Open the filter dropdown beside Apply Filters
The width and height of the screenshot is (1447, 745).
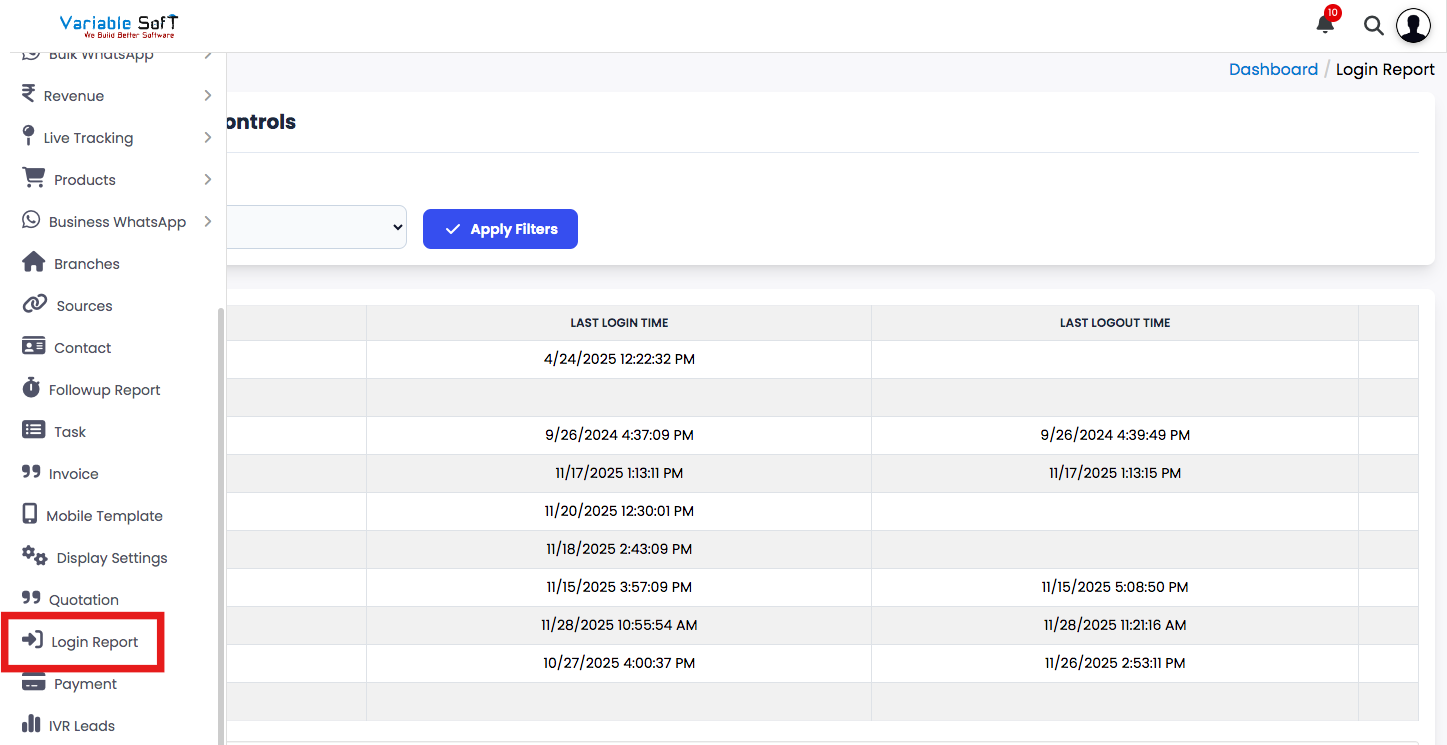pos(316,228)
